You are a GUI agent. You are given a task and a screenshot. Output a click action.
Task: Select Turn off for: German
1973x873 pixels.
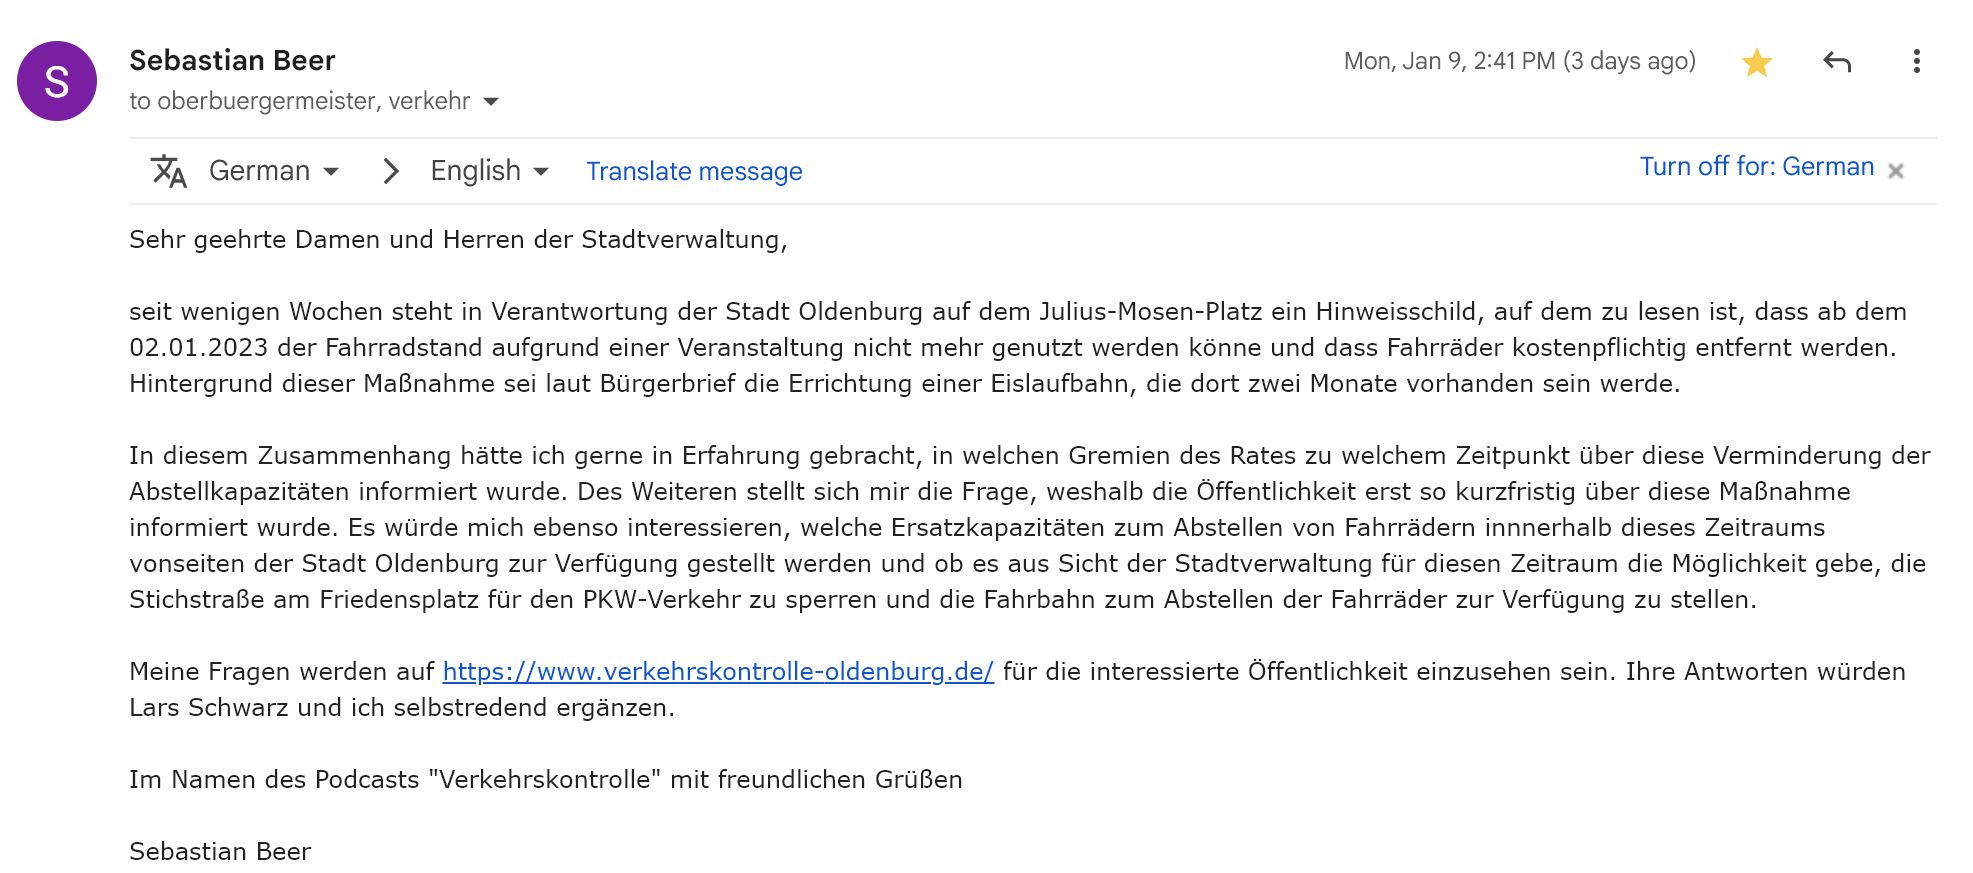(1756, 167)
